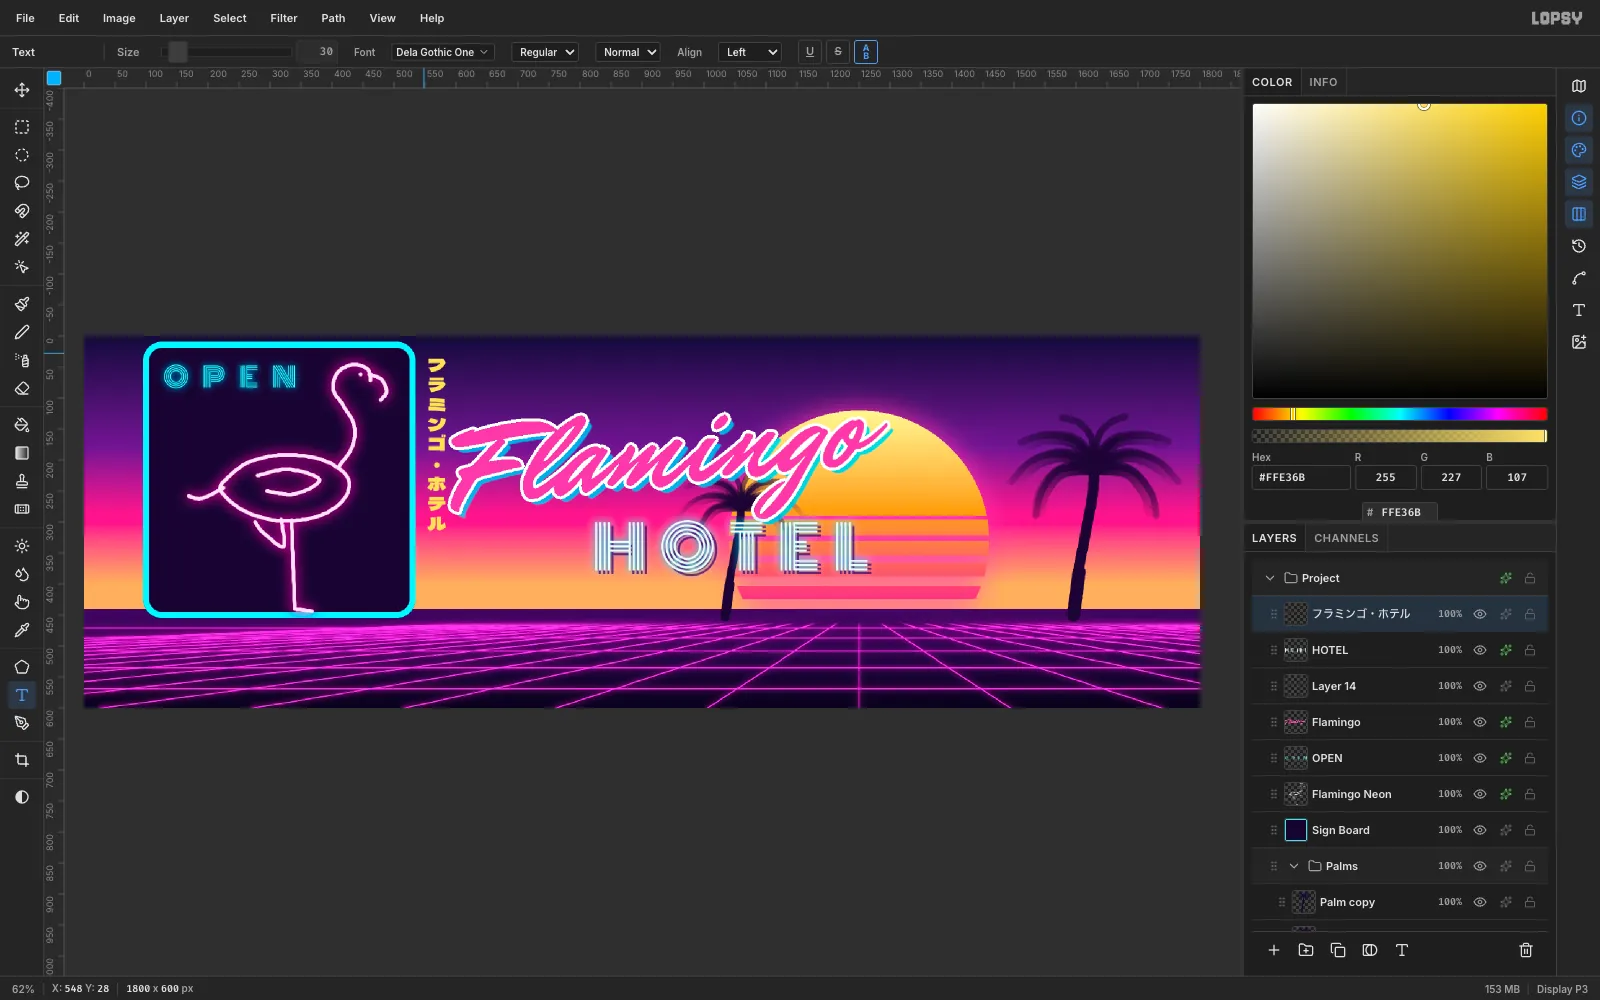Image resolution: width=1600 pixels, height=1000 pixels.
Task: Toggle effects on the Flamingo layer
Action: click(x=1505, y=722)
